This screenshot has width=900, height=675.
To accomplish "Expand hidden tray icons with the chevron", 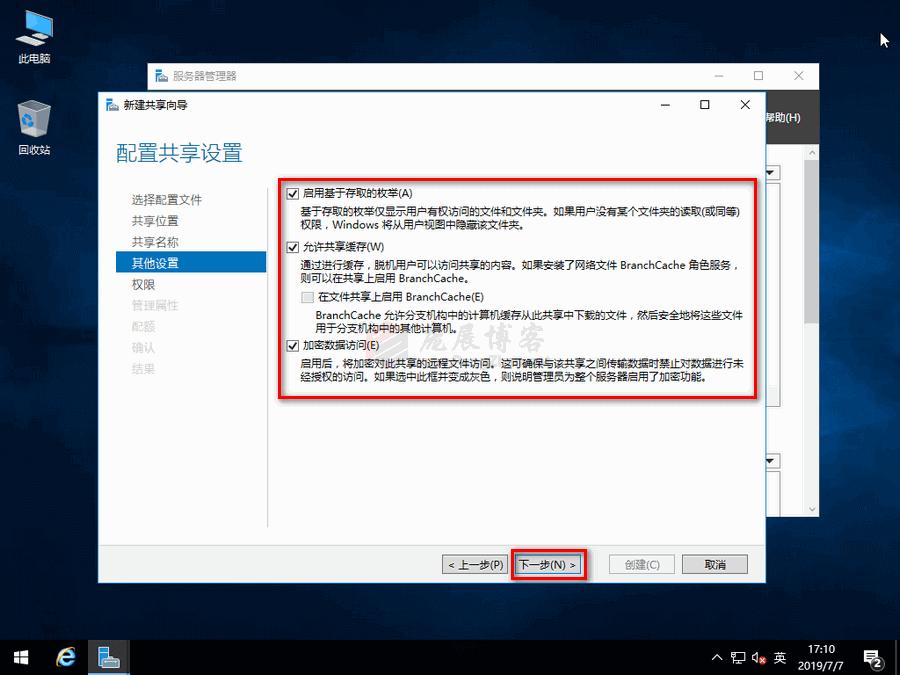I will (x=716, y=657).
